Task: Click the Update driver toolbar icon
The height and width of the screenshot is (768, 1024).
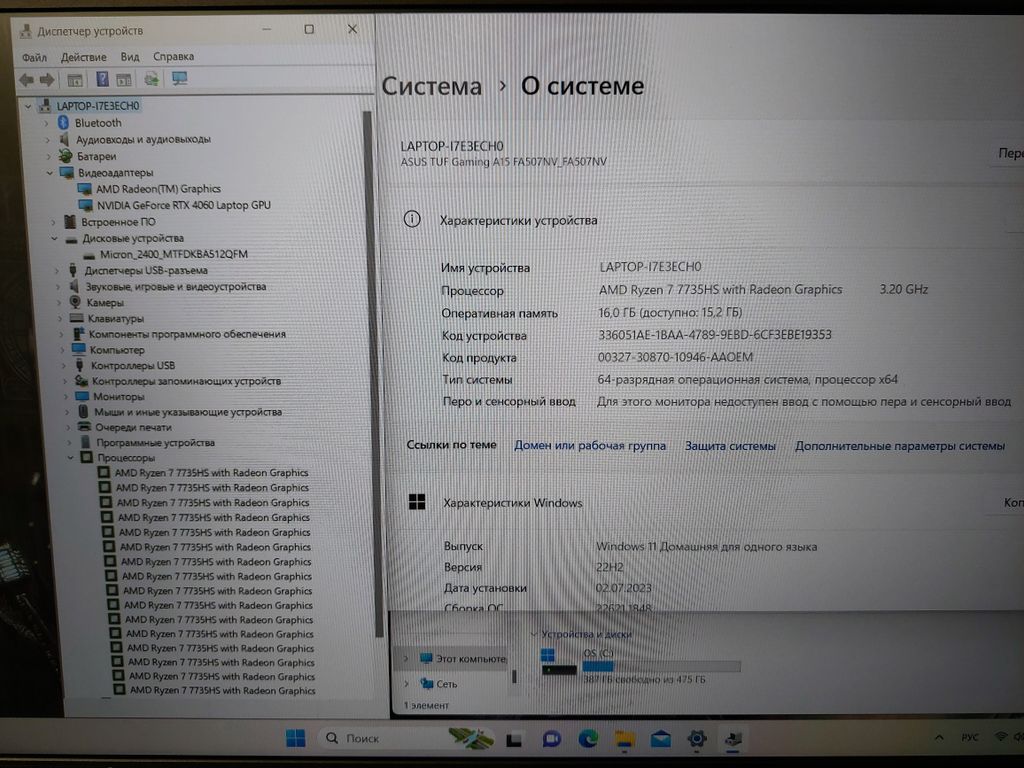Action: click(151, 79)
